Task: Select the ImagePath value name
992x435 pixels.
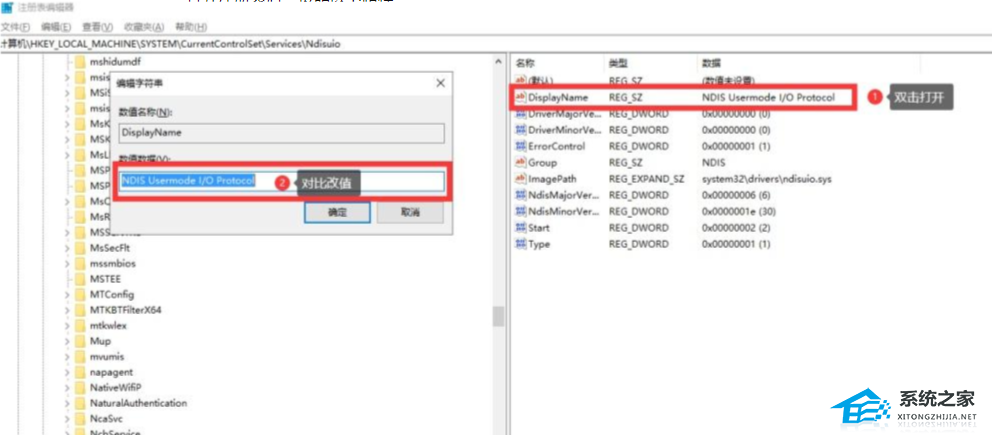Action: 552,179
